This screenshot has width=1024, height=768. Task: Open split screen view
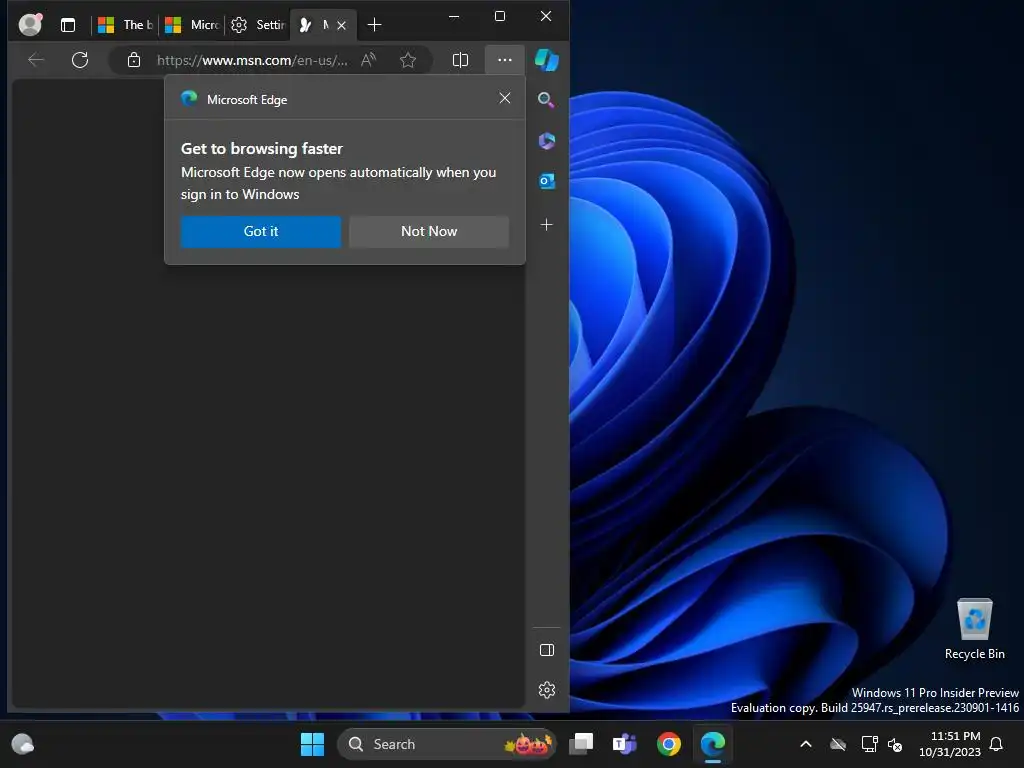(460, 60)
